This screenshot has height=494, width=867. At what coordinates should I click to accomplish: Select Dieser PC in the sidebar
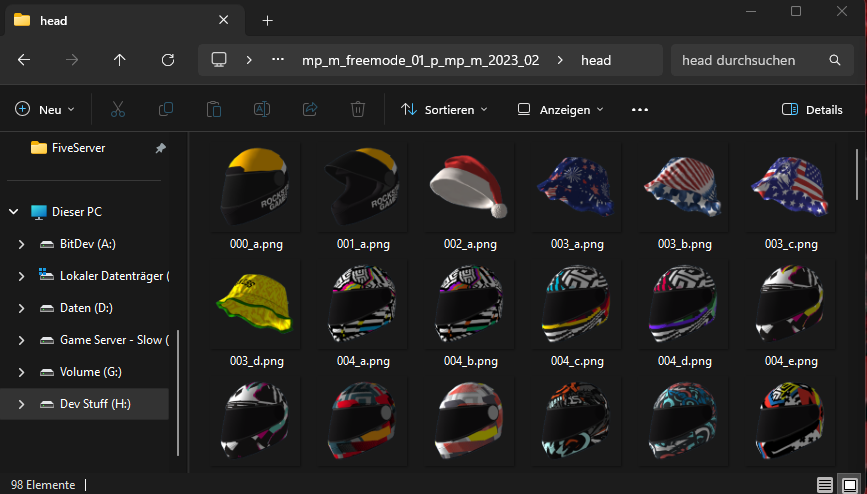coord(76,211)
